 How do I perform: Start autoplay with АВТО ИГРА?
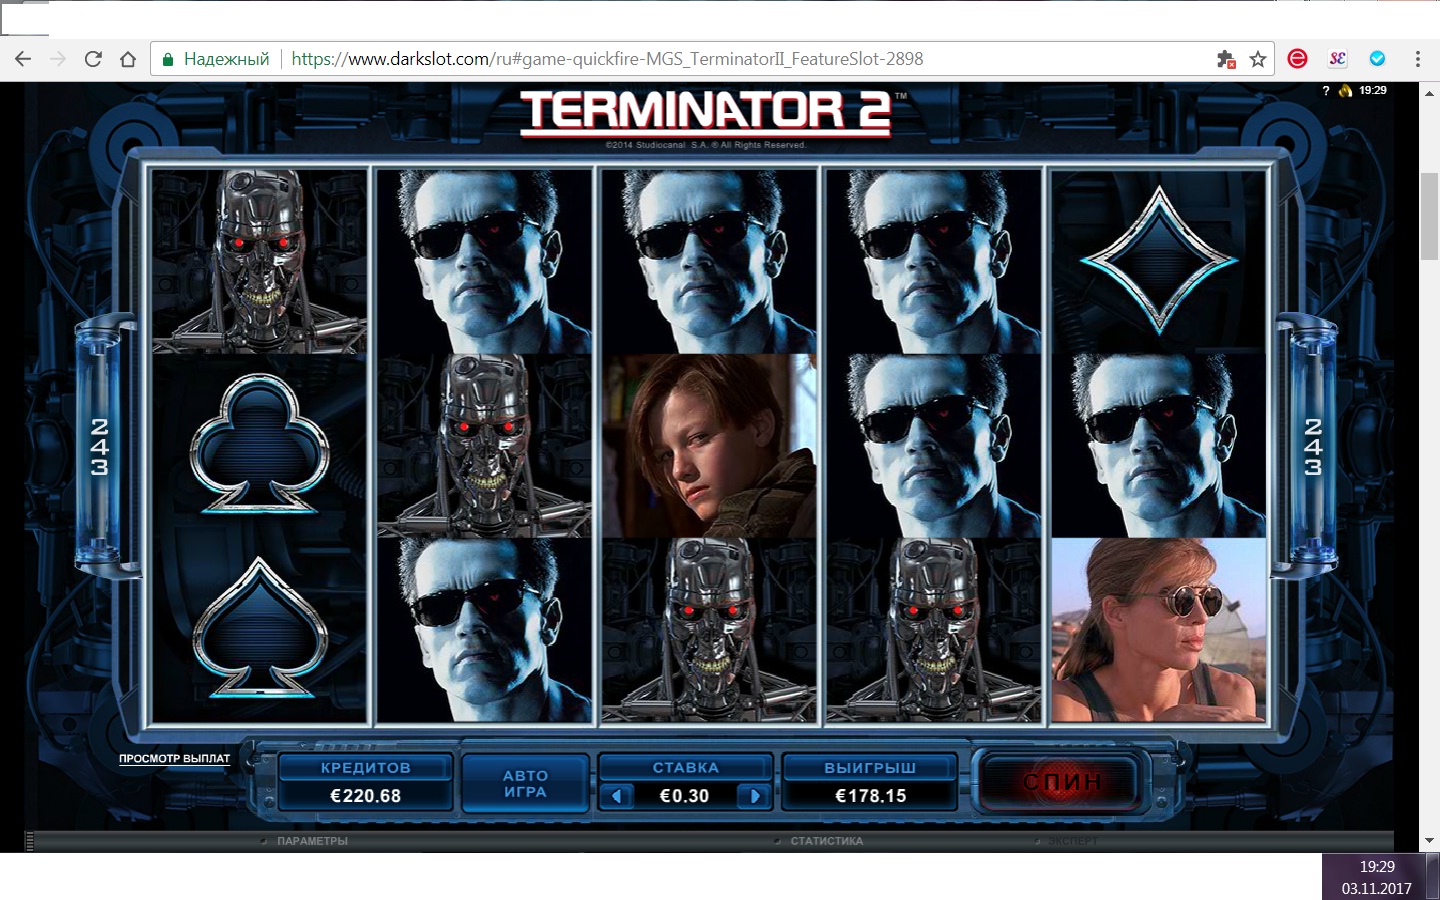(525, 783)
